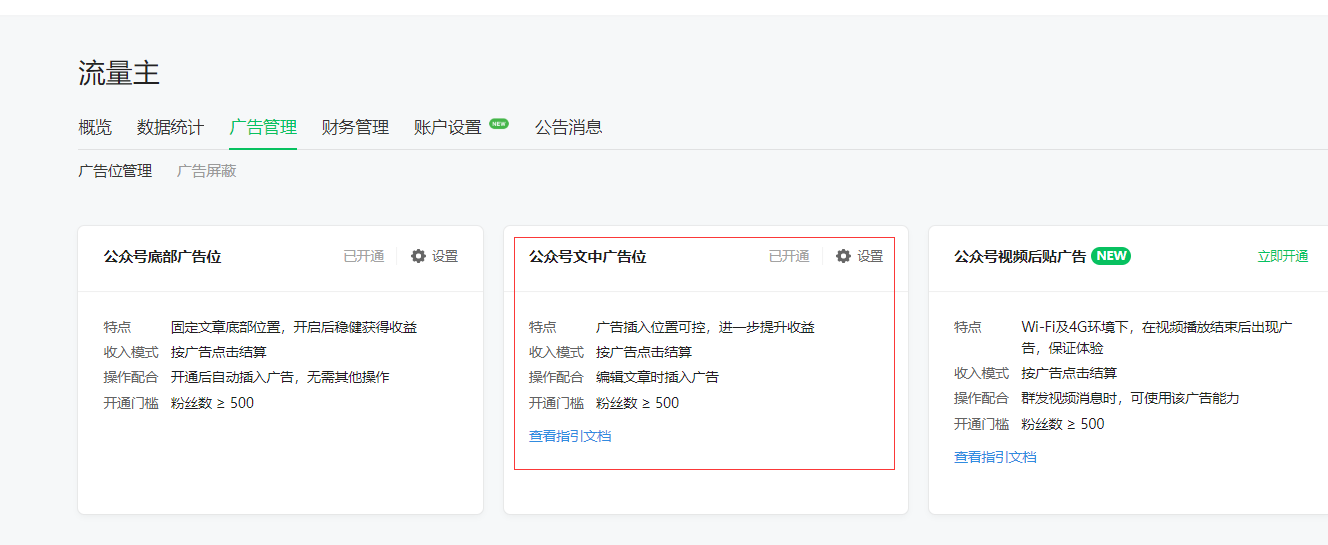Click 粉丝数 ≥ 500 in 公众号底部广告位 card
This screenshot has width=1328, height=545.
click(x=212, y=403)
